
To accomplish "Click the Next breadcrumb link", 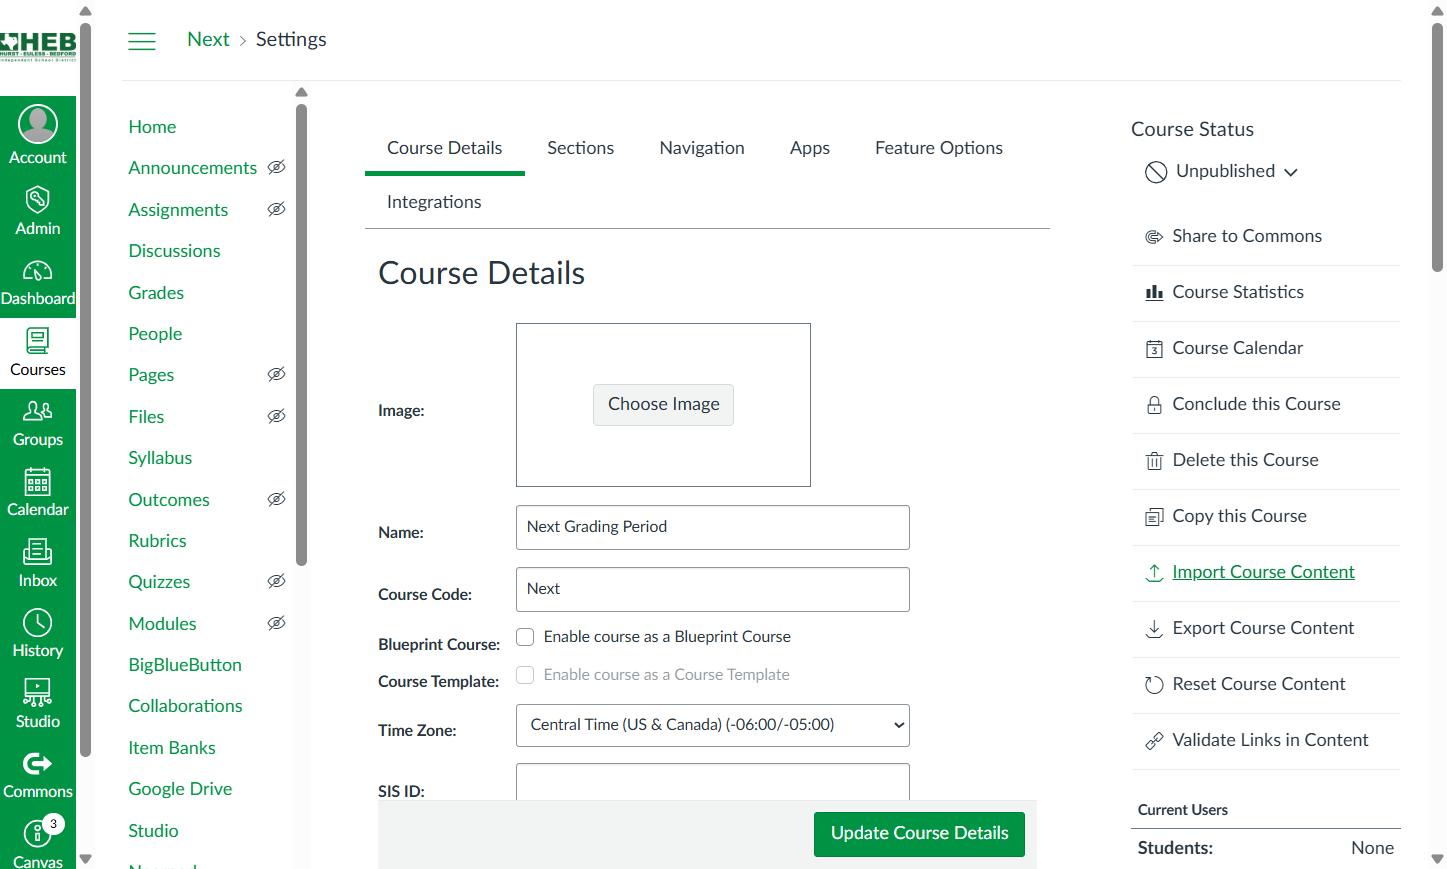I will pyautogui.click(x=208, y=39).
